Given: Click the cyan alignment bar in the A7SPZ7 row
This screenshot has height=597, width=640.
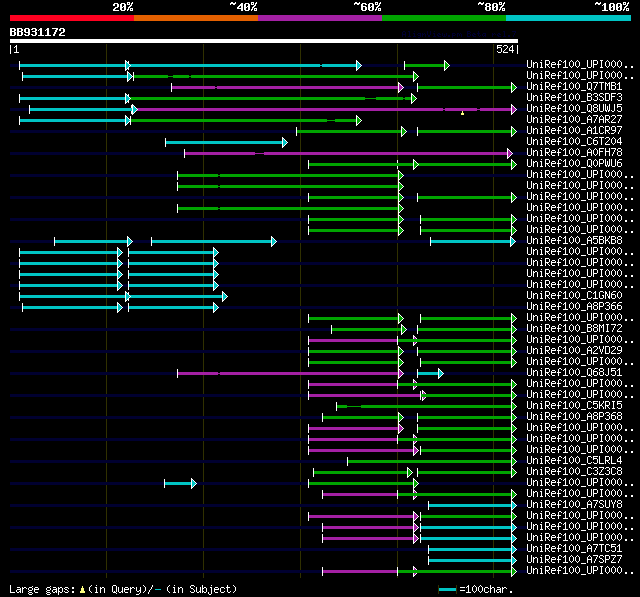Looking at the screenshot, I should pyautogui.click(x=473, y=561).
